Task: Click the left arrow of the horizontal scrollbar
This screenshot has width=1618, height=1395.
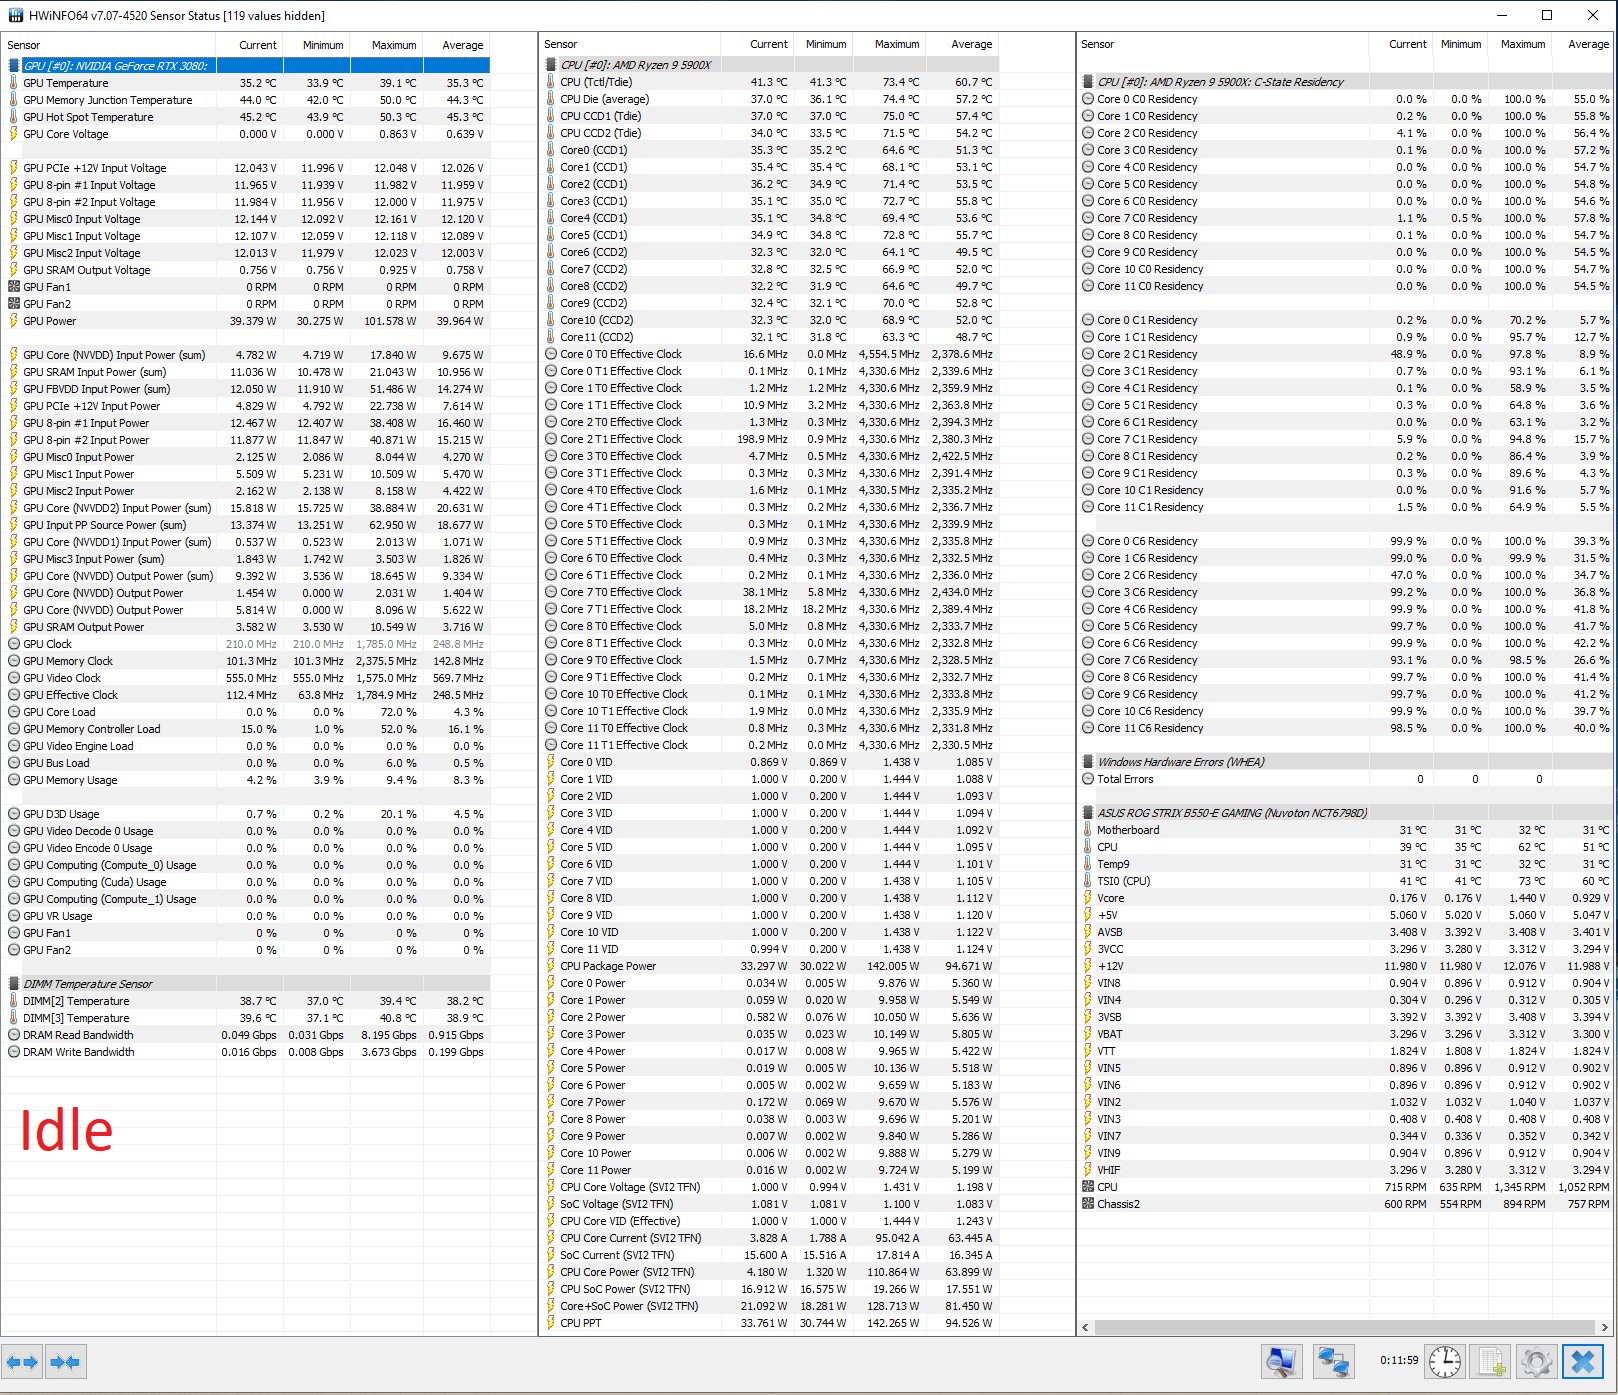Action: 1086,1328
